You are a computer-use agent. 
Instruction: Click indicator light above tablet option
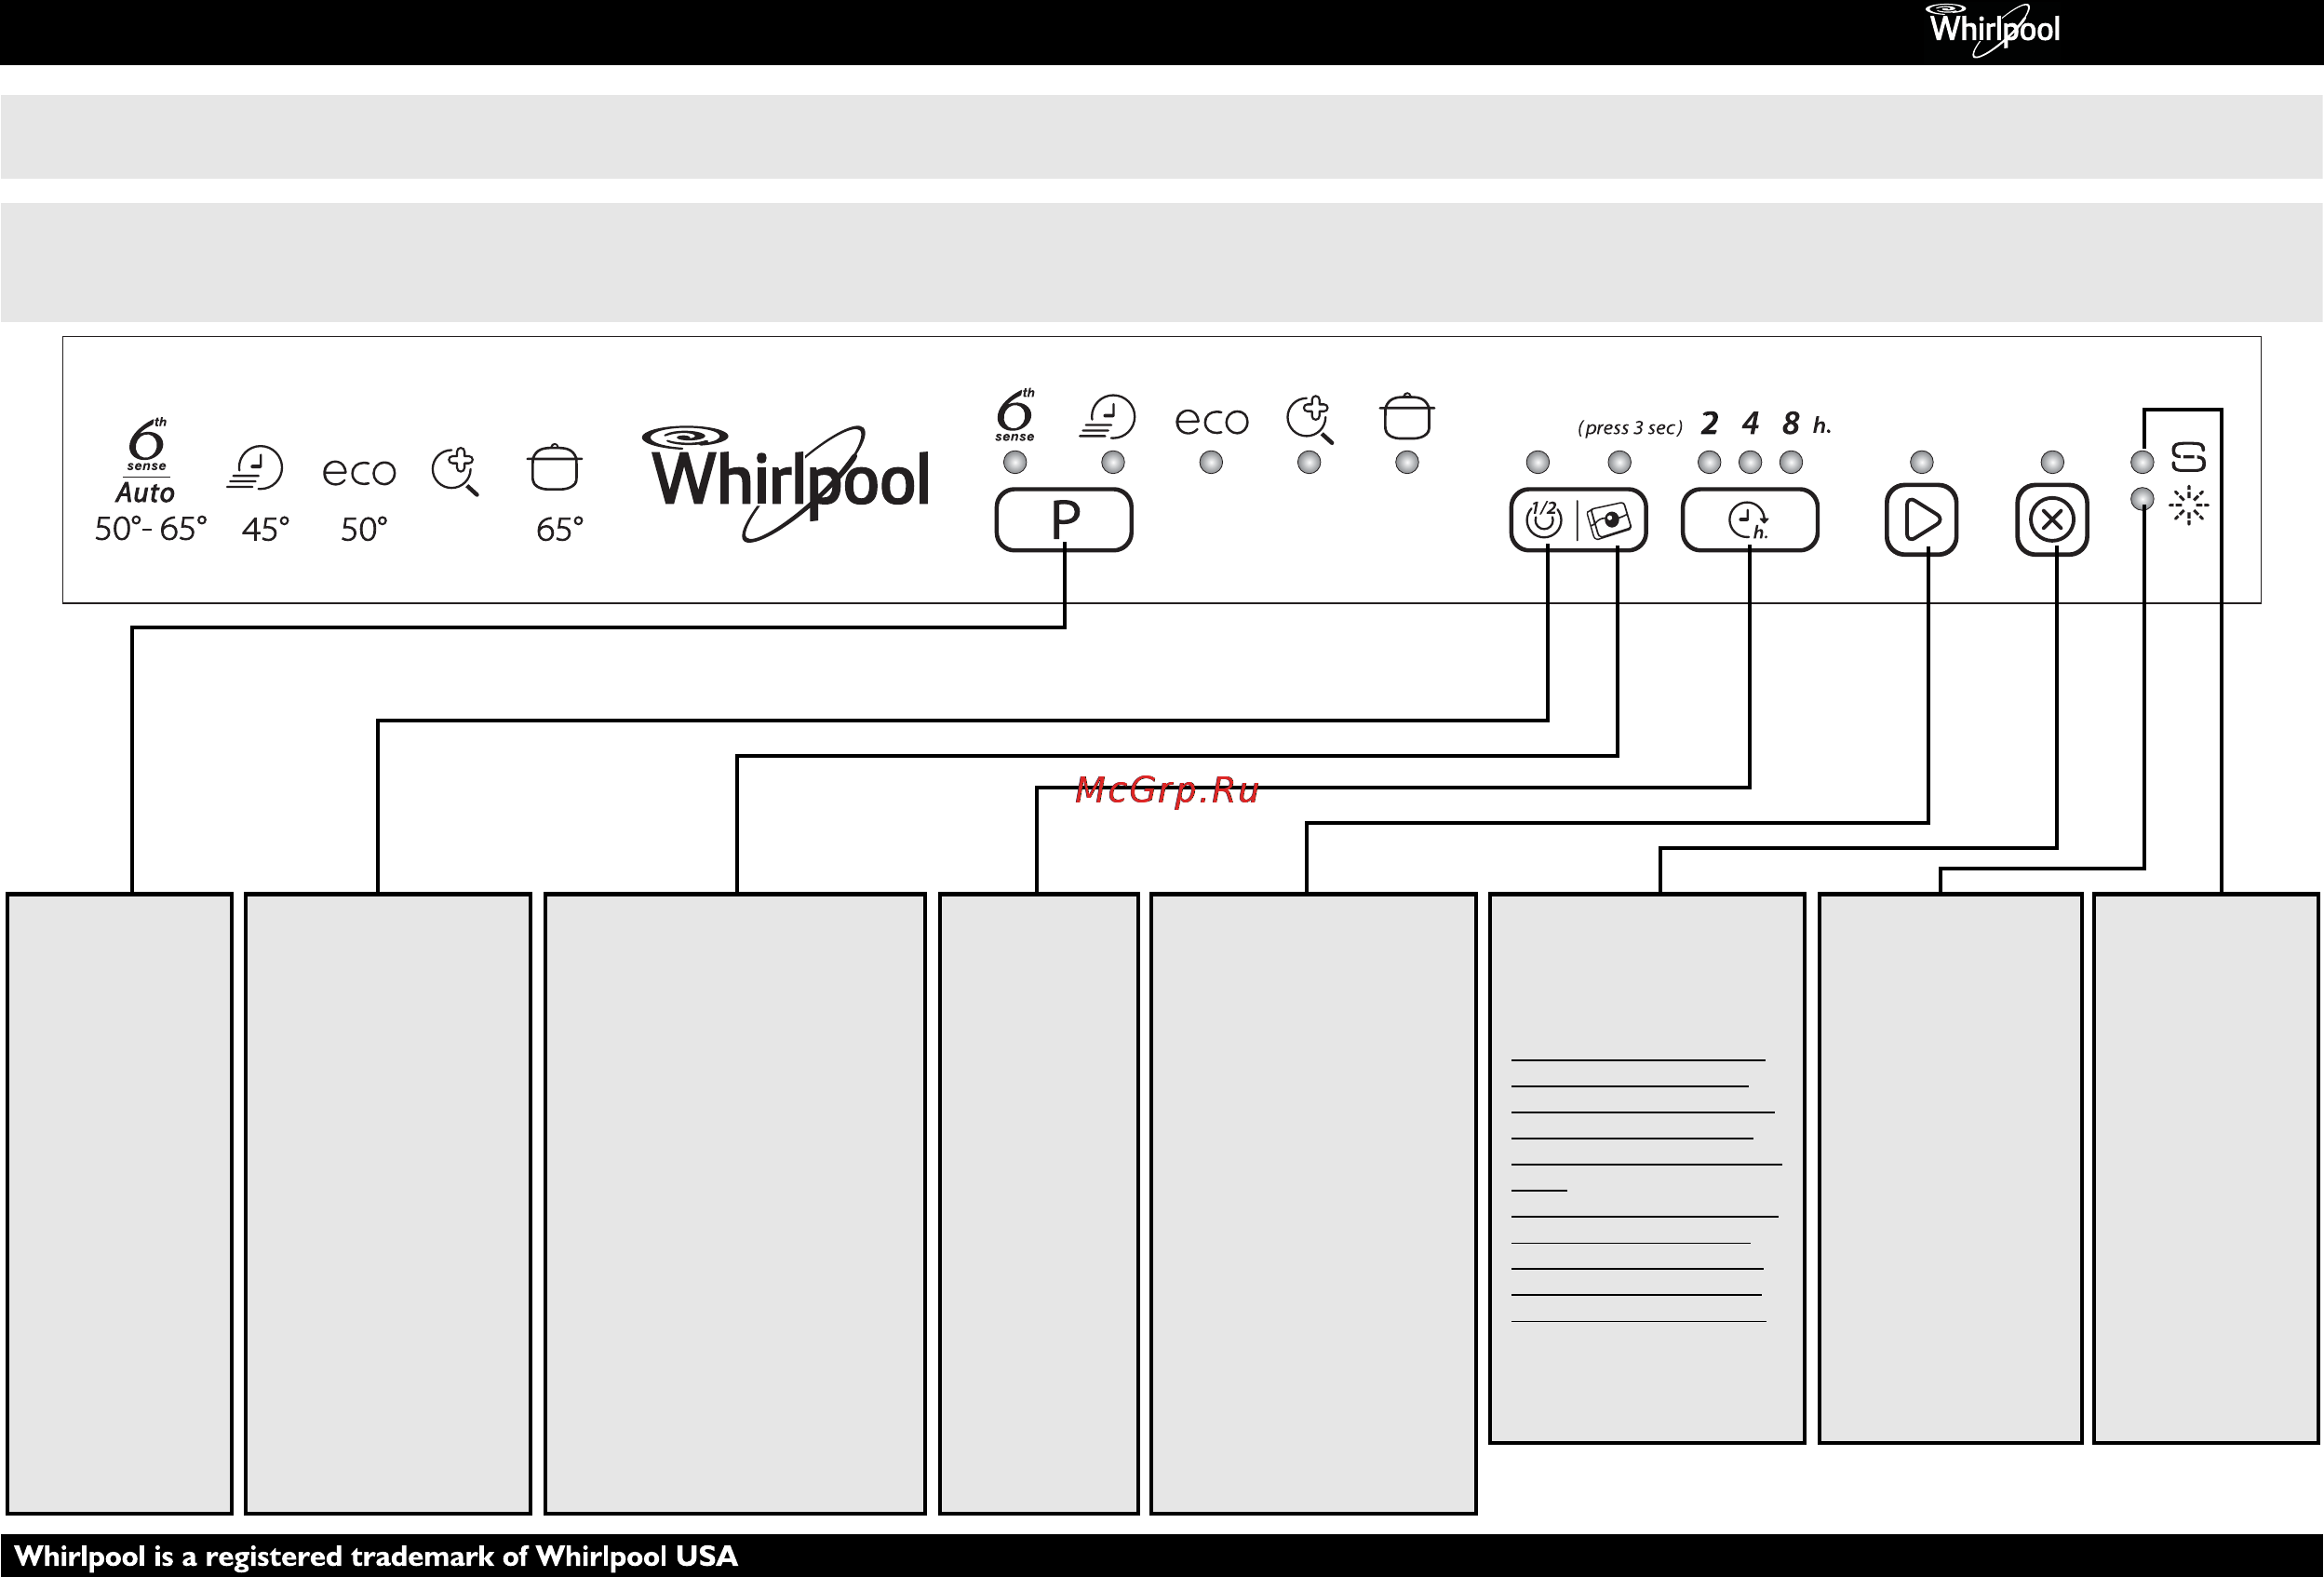(1619, 462)
